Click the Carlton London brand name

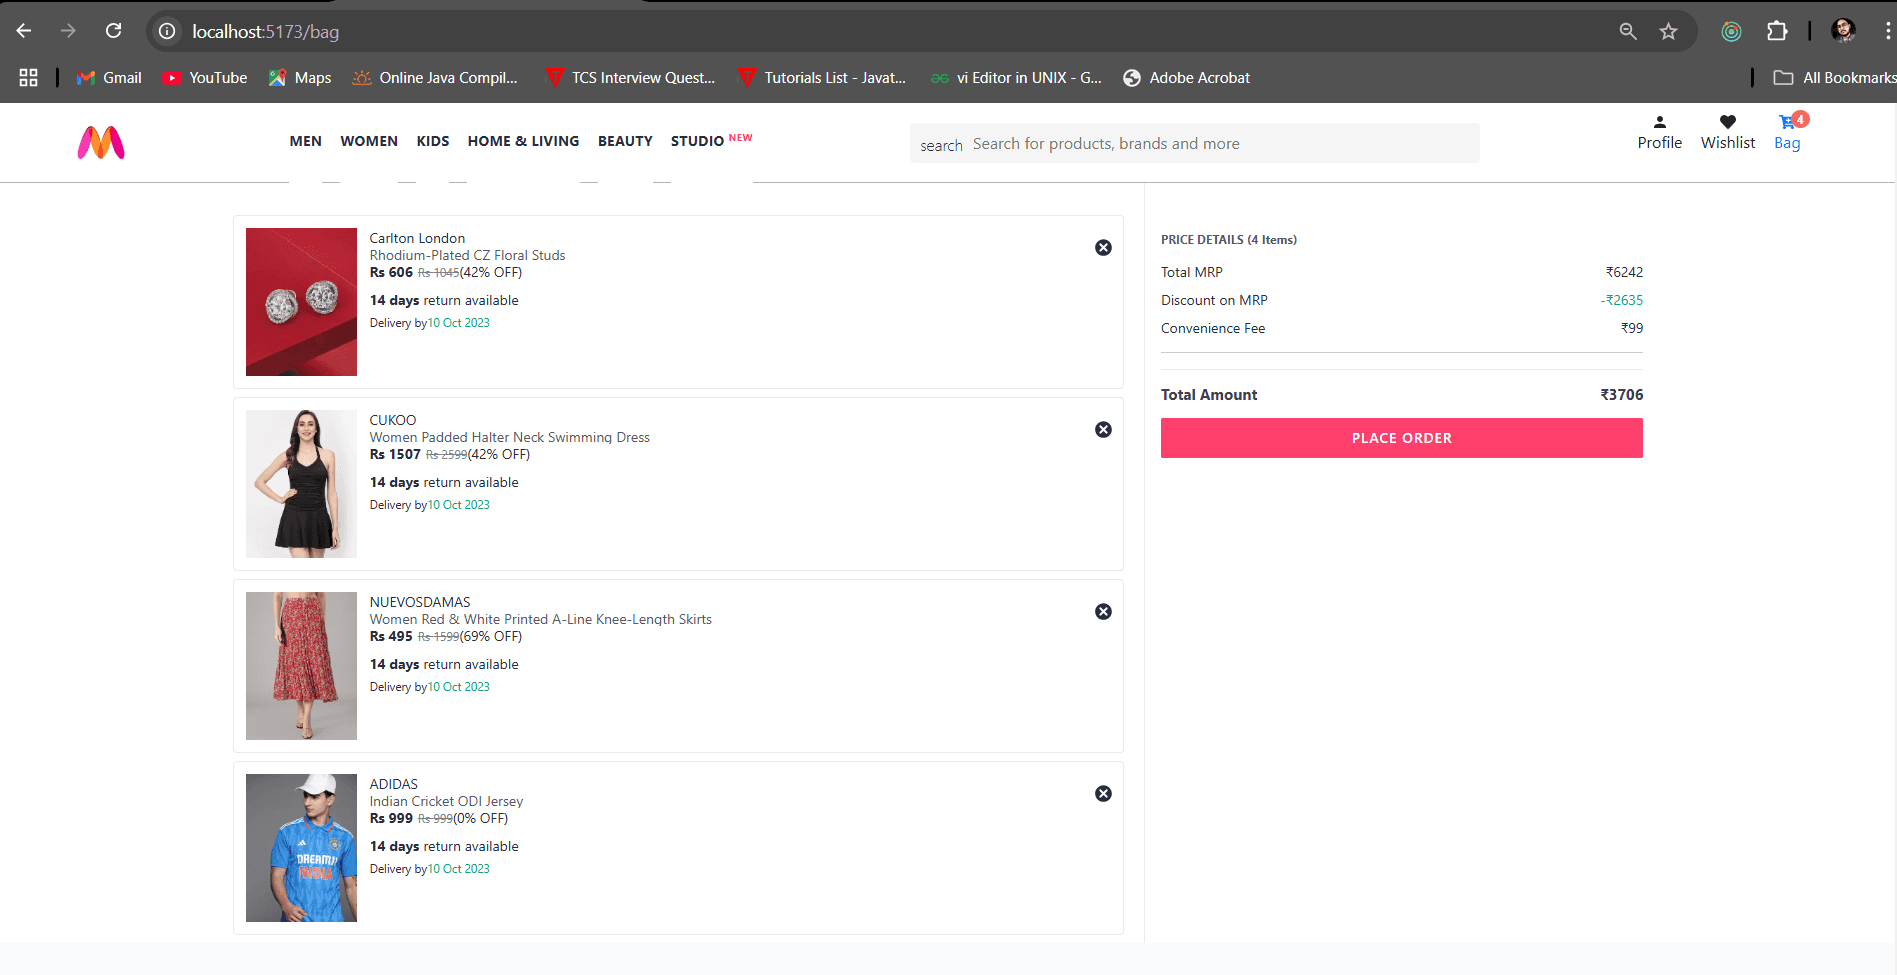417,238
